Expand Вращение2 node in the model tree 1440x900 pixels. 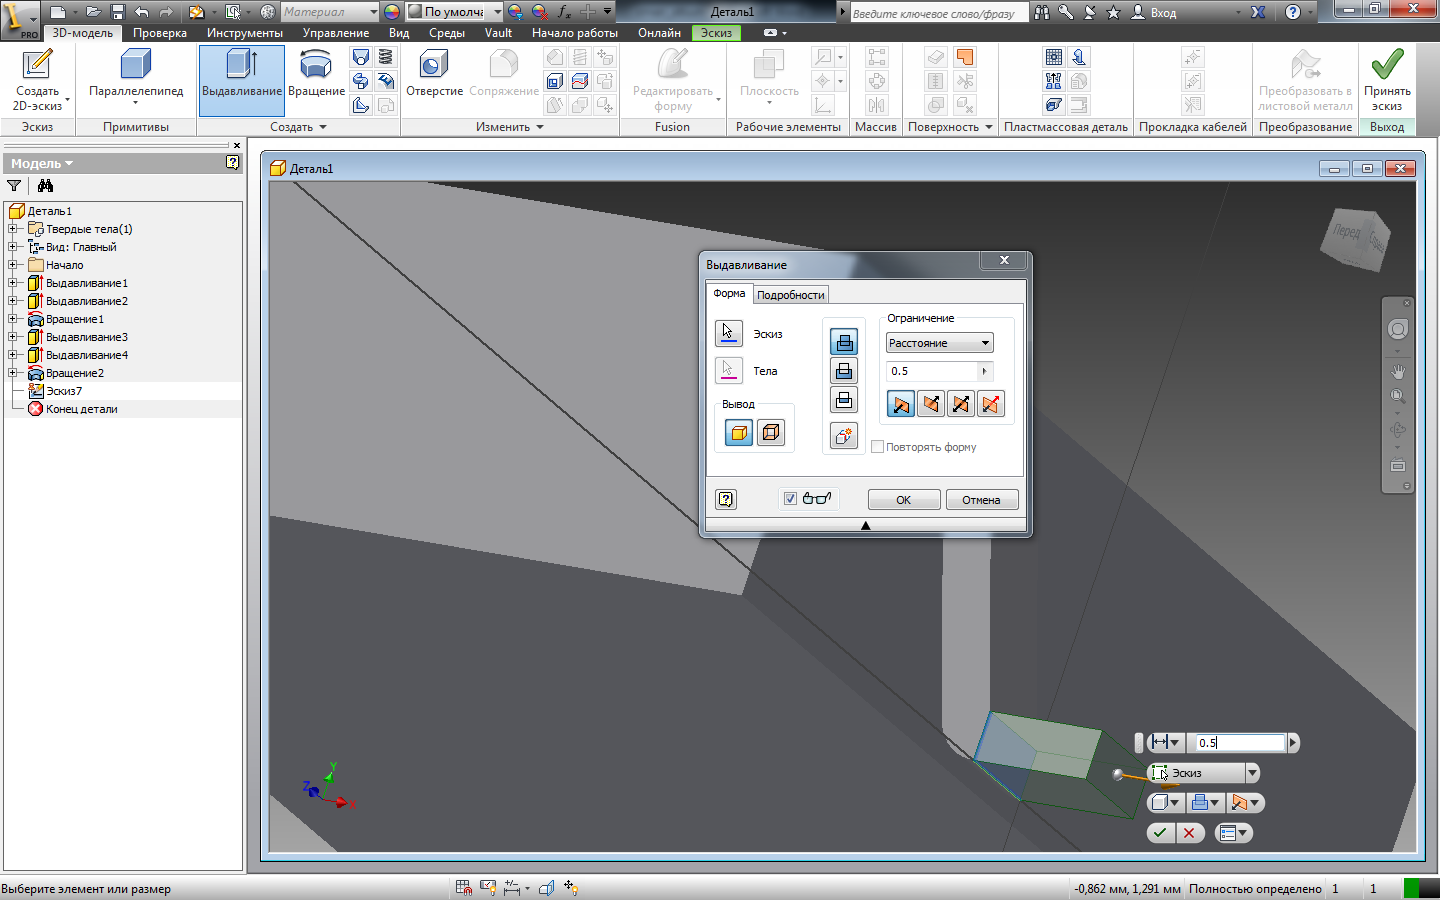(12, 373)
